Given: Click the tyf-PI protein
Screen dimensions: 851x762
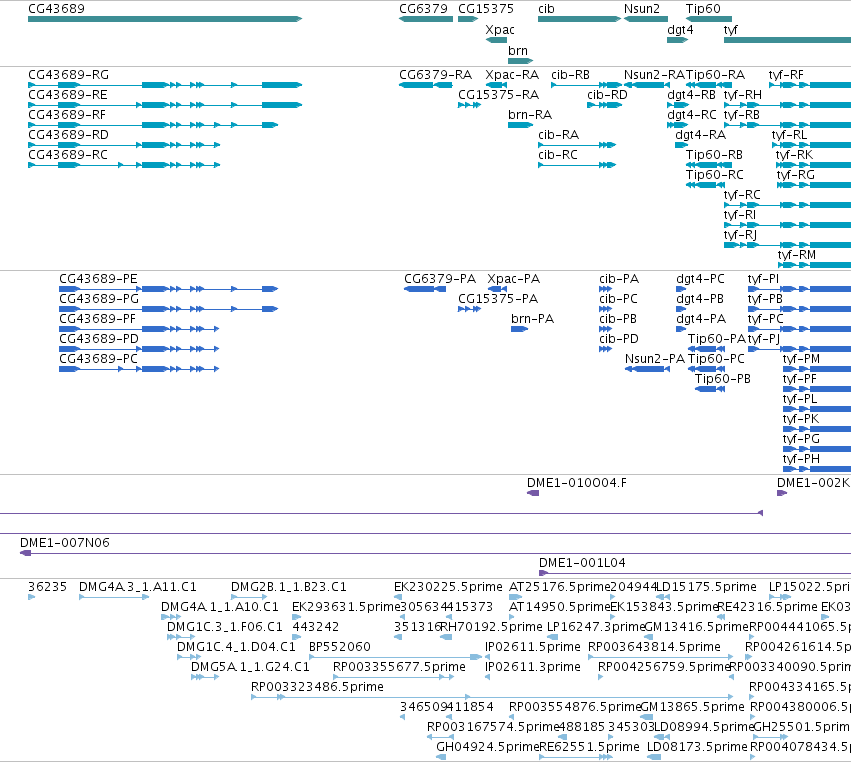Looking at the screenshot, I should point(799,289).
